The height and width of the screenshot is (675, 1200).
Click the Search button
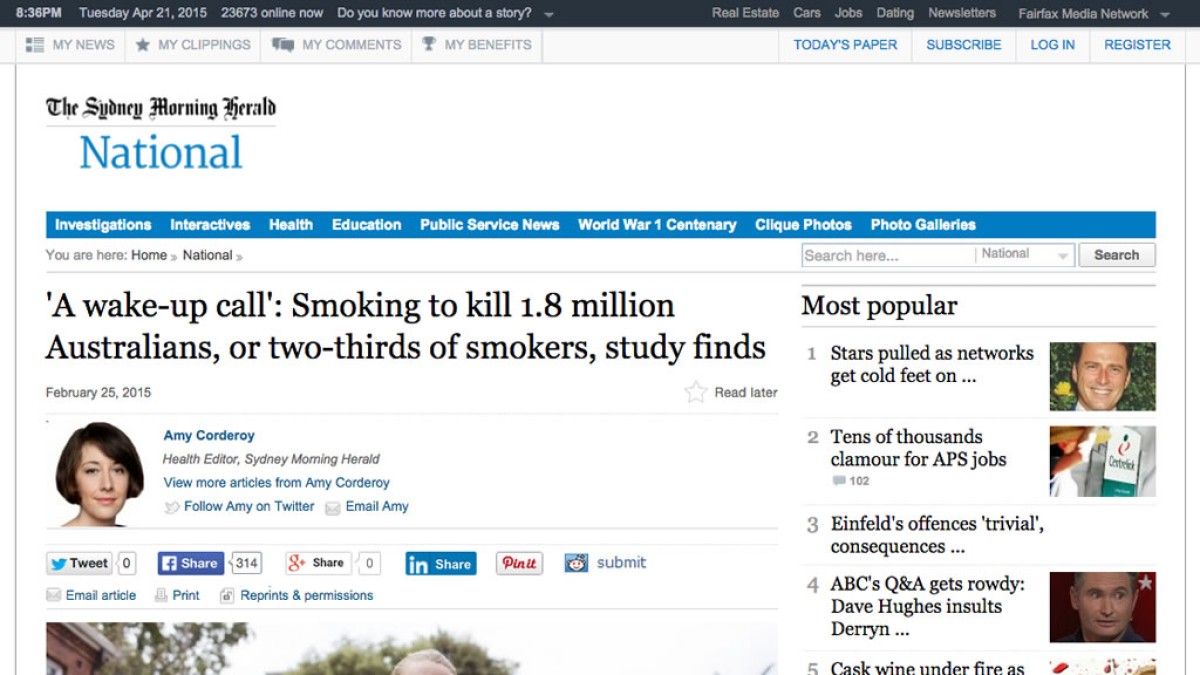(x=1116, y=254)
